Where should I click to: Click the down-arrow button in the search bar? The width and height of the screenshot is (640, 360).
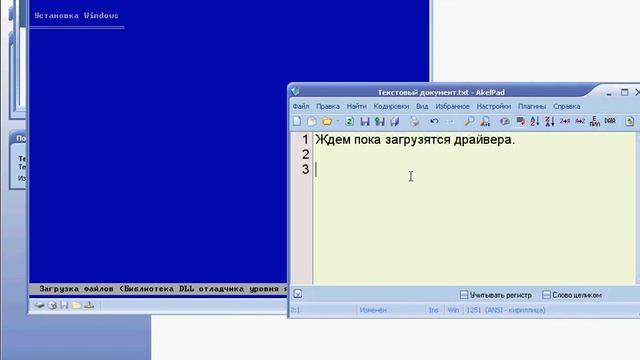298,294
